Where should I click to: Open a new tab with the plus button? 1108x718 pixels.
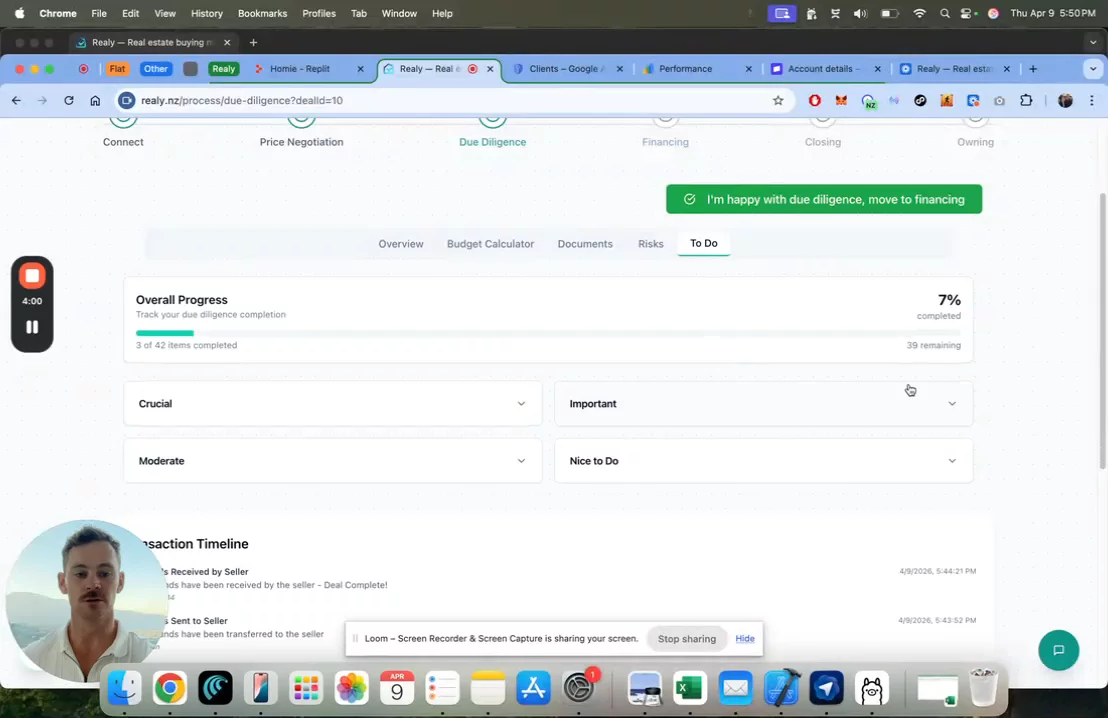tap(1033, 69)
